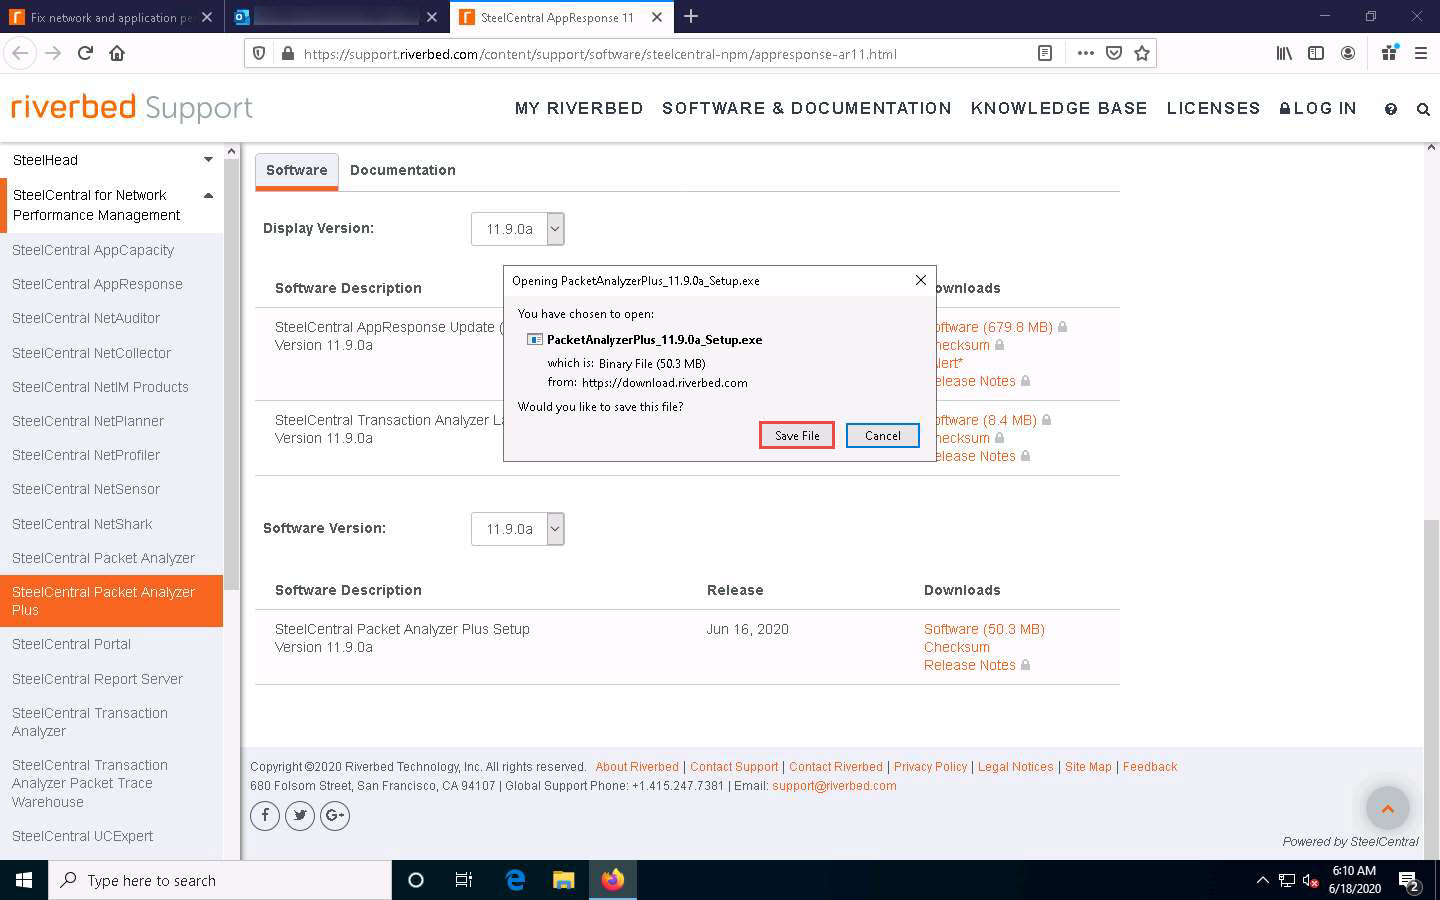This screenshot has width=1440, height=900.
Task: Open the LICENSES menu
Action: (x=1213, y=108)
